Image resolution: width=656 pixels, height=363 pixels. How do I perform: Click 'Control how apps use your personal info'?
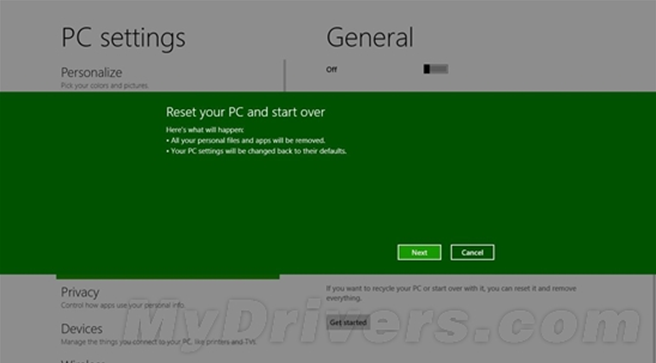coord(123,305)
